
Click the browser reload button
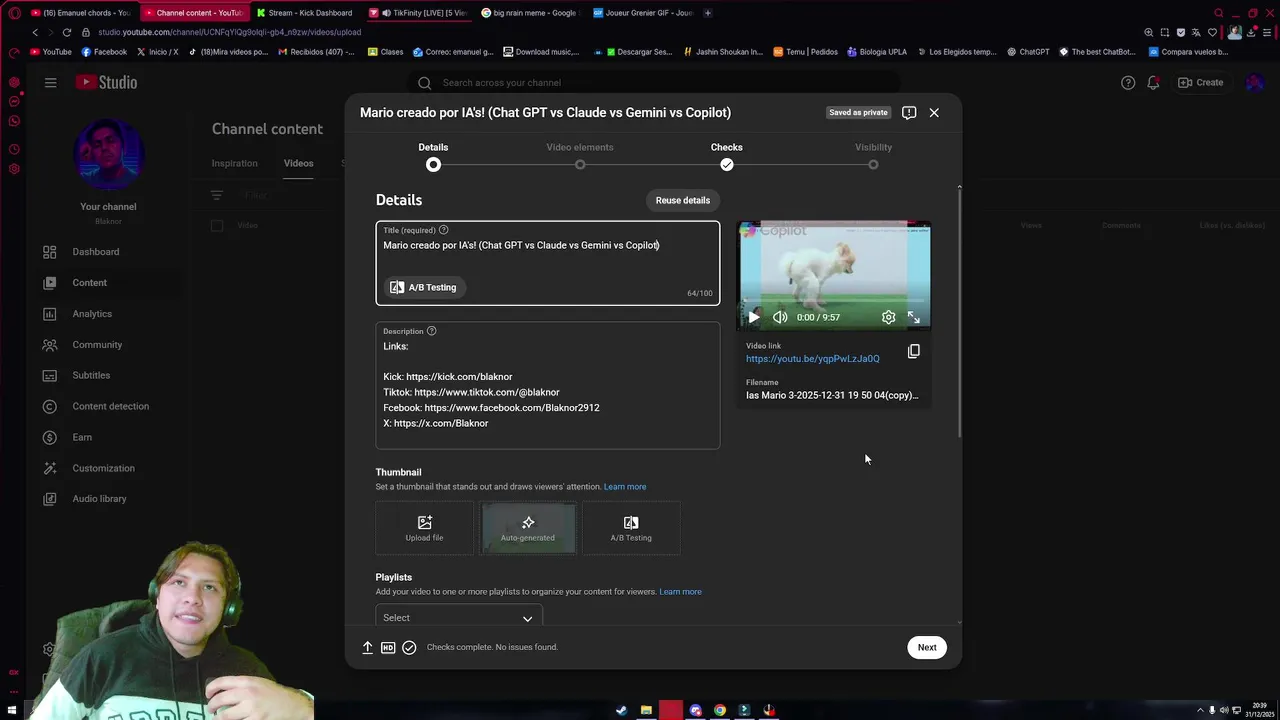tap(66, 32)
